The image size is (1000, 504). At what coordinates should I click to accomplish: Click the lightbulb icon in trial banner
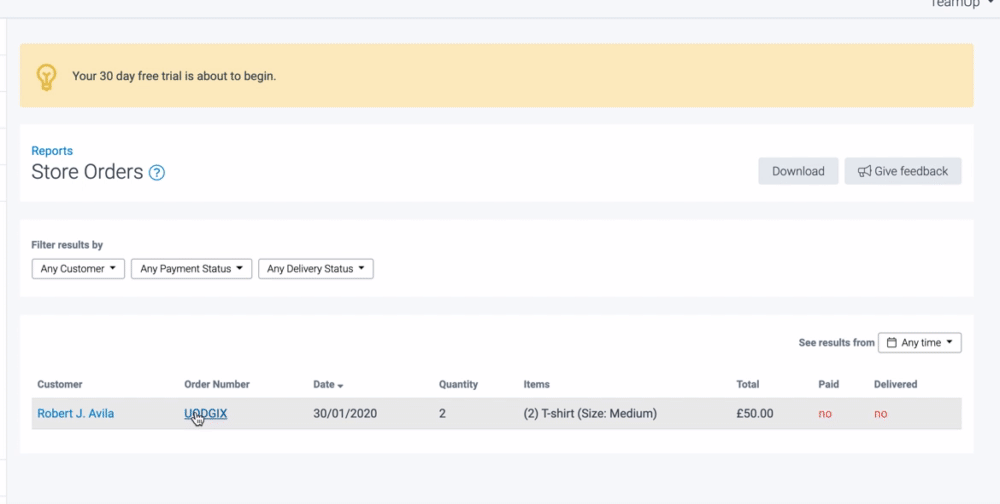tap(46, 76)
